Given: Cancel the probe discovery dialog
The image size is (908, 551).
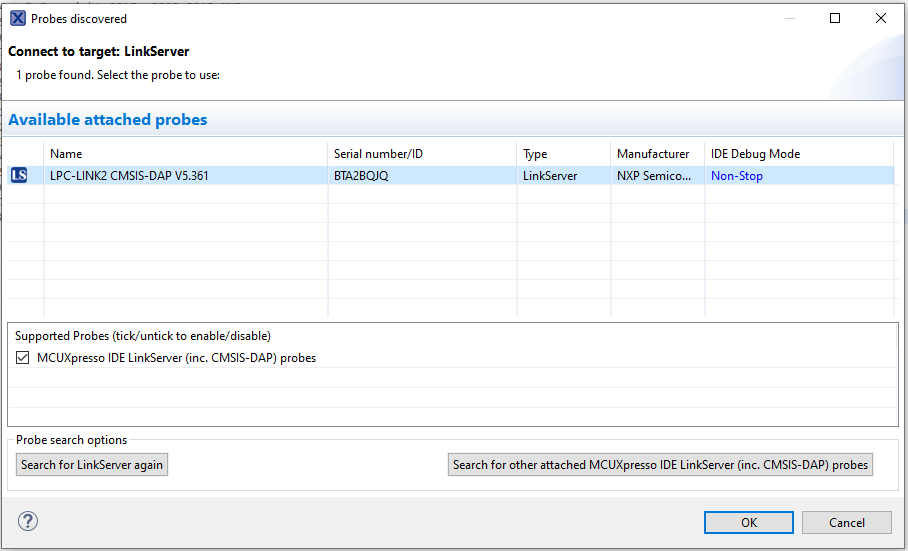Looking at the screenshot, I should pos(847,523).
